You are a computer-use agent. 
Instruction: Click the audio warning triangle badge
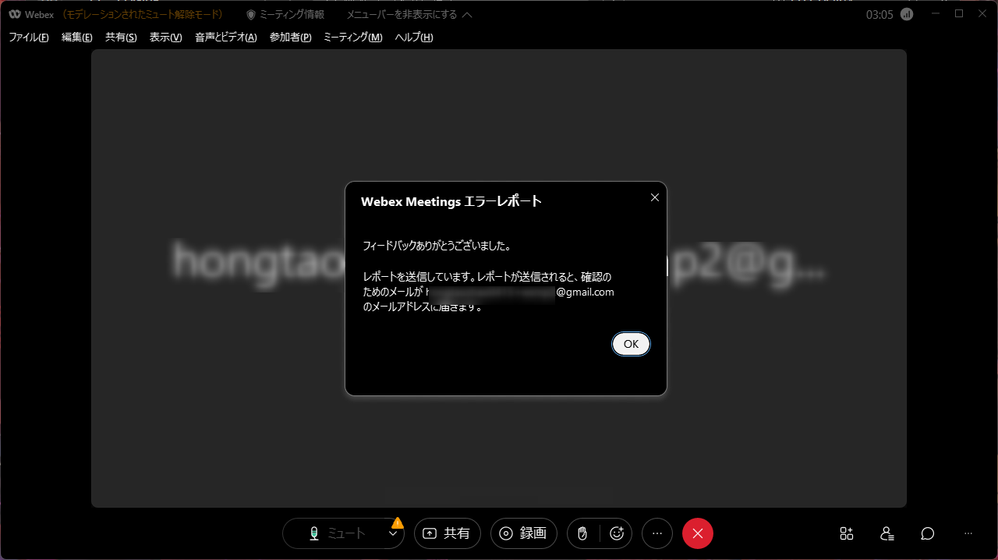click(397, 523)
